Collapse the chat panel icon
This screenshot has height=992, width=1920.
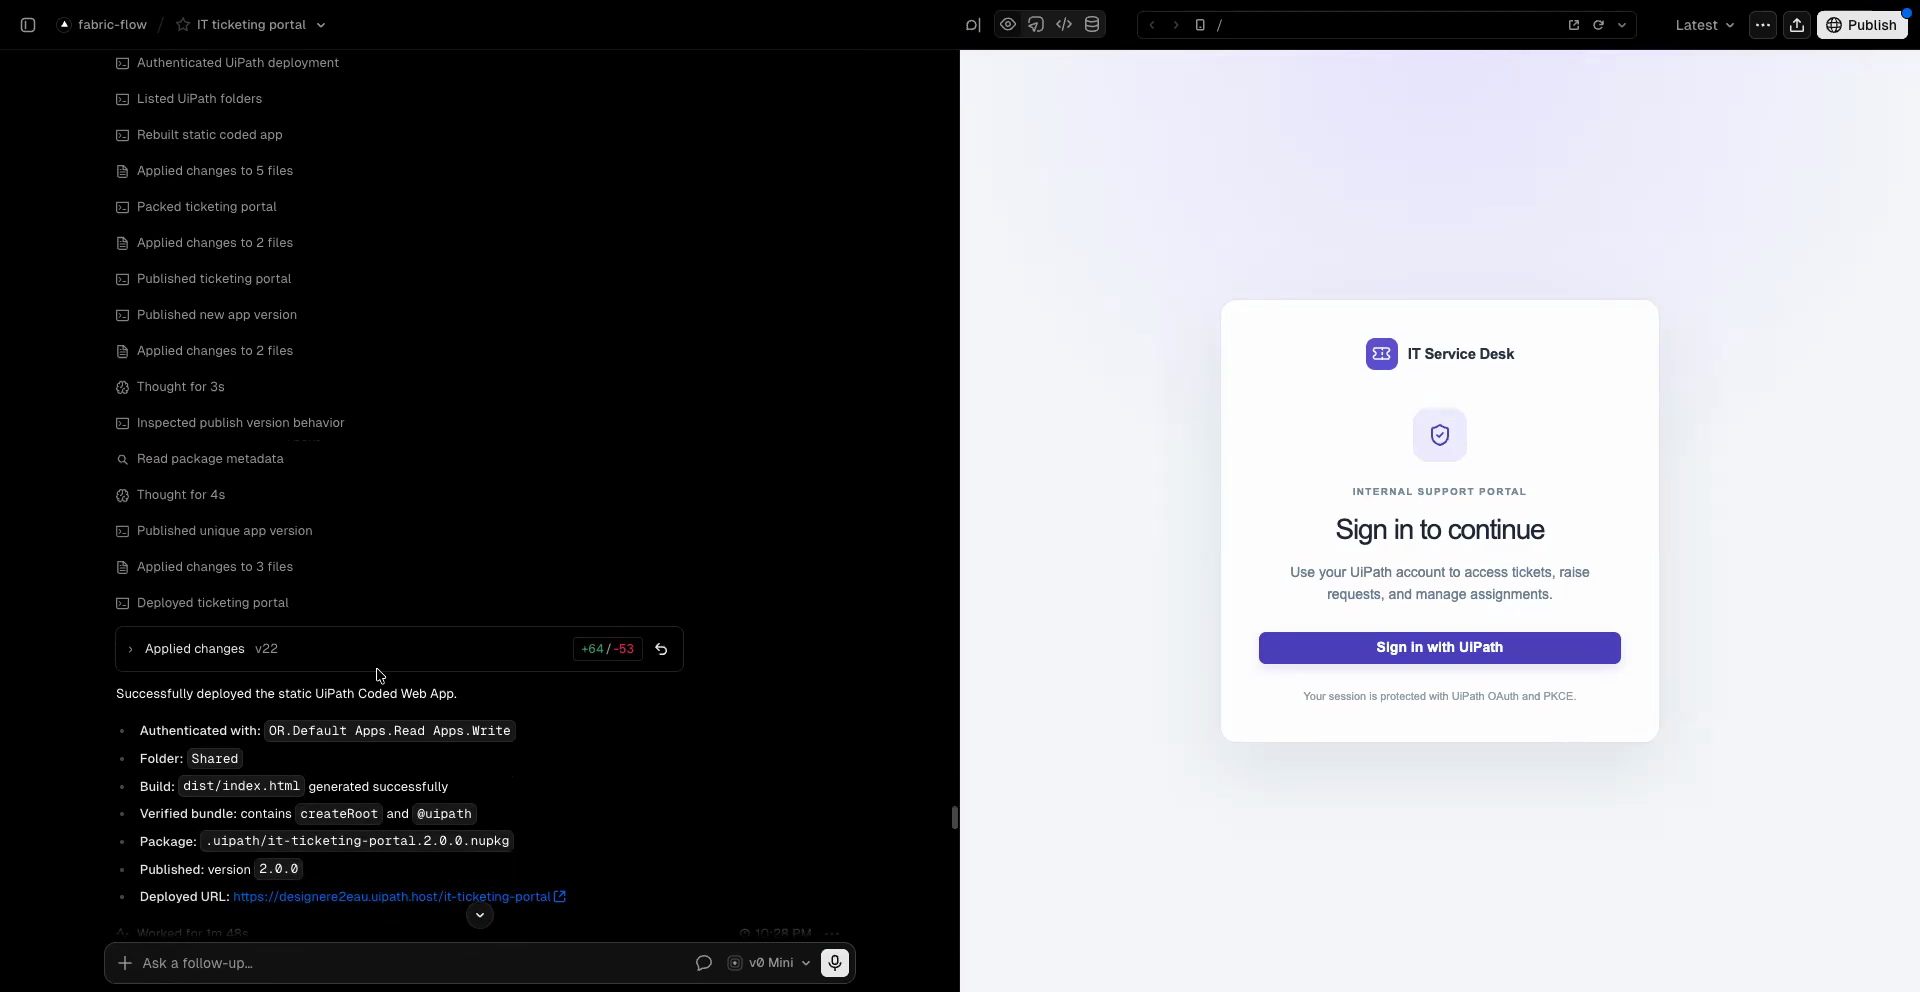pos(972,25)
